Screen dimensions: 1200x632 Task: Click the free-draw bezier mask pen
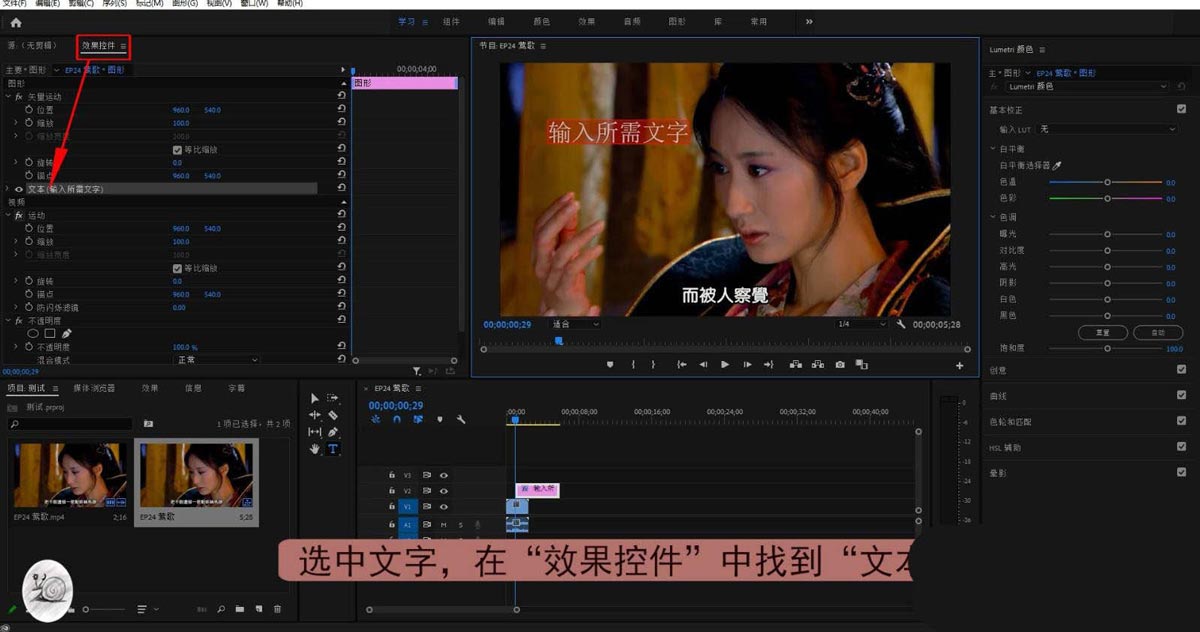click(67, 333)
